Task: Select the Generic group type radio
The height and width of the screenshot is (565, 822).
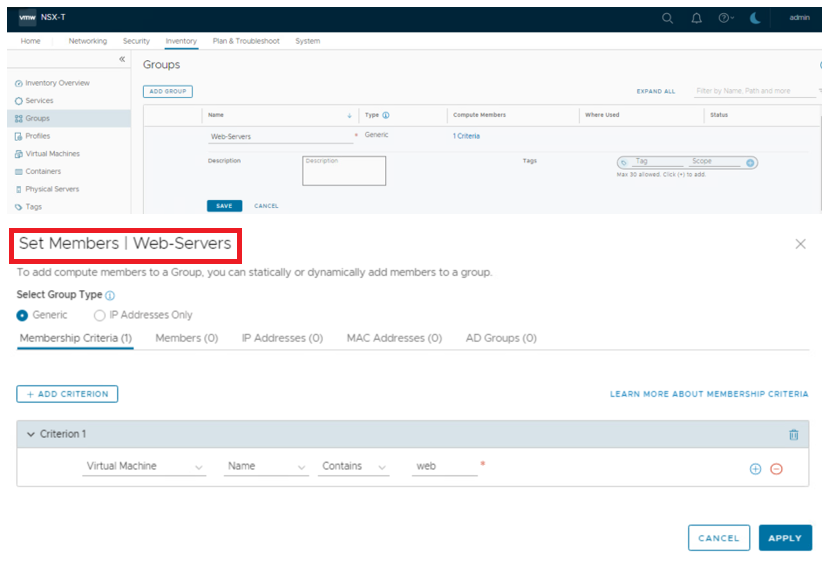Action: (23, 315)
